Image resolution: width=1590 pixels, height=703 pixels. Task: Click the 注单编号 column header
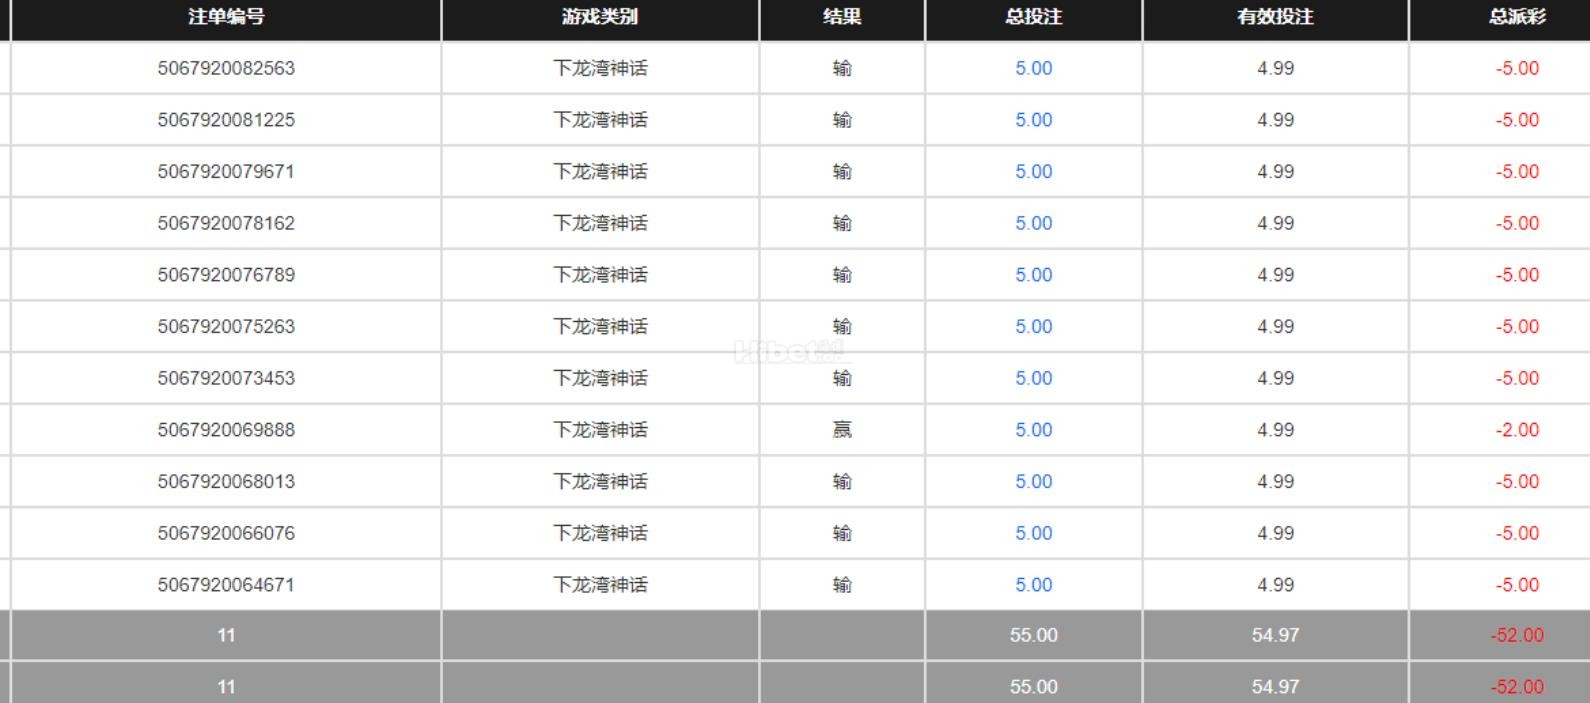pos(226,17)
